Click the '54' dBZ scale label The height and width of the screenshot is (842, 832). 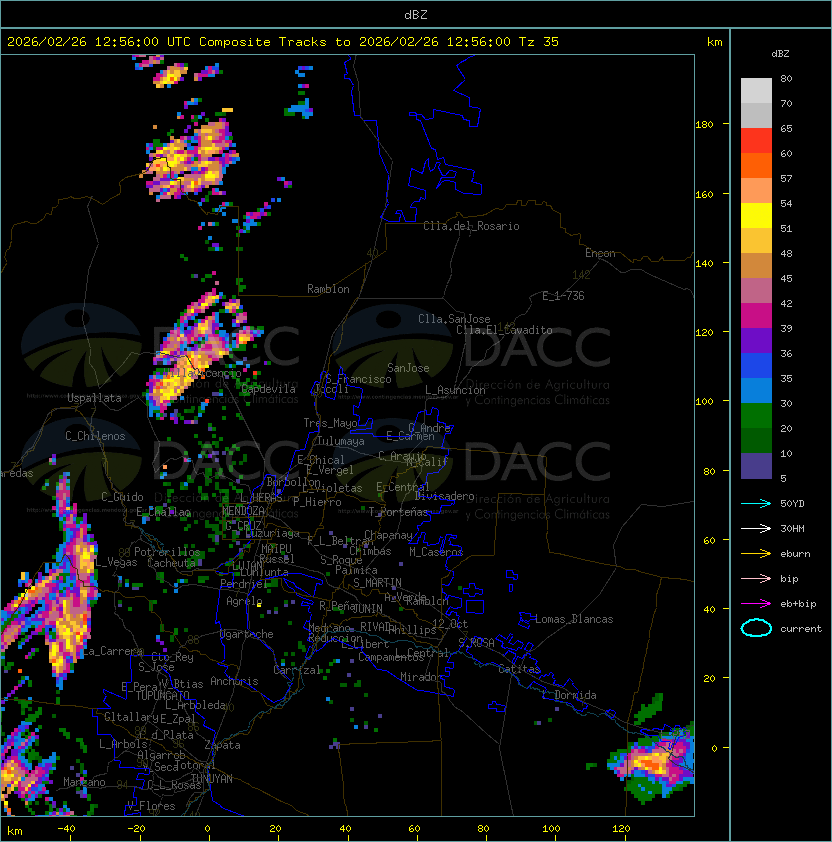[x=786, y=204]
